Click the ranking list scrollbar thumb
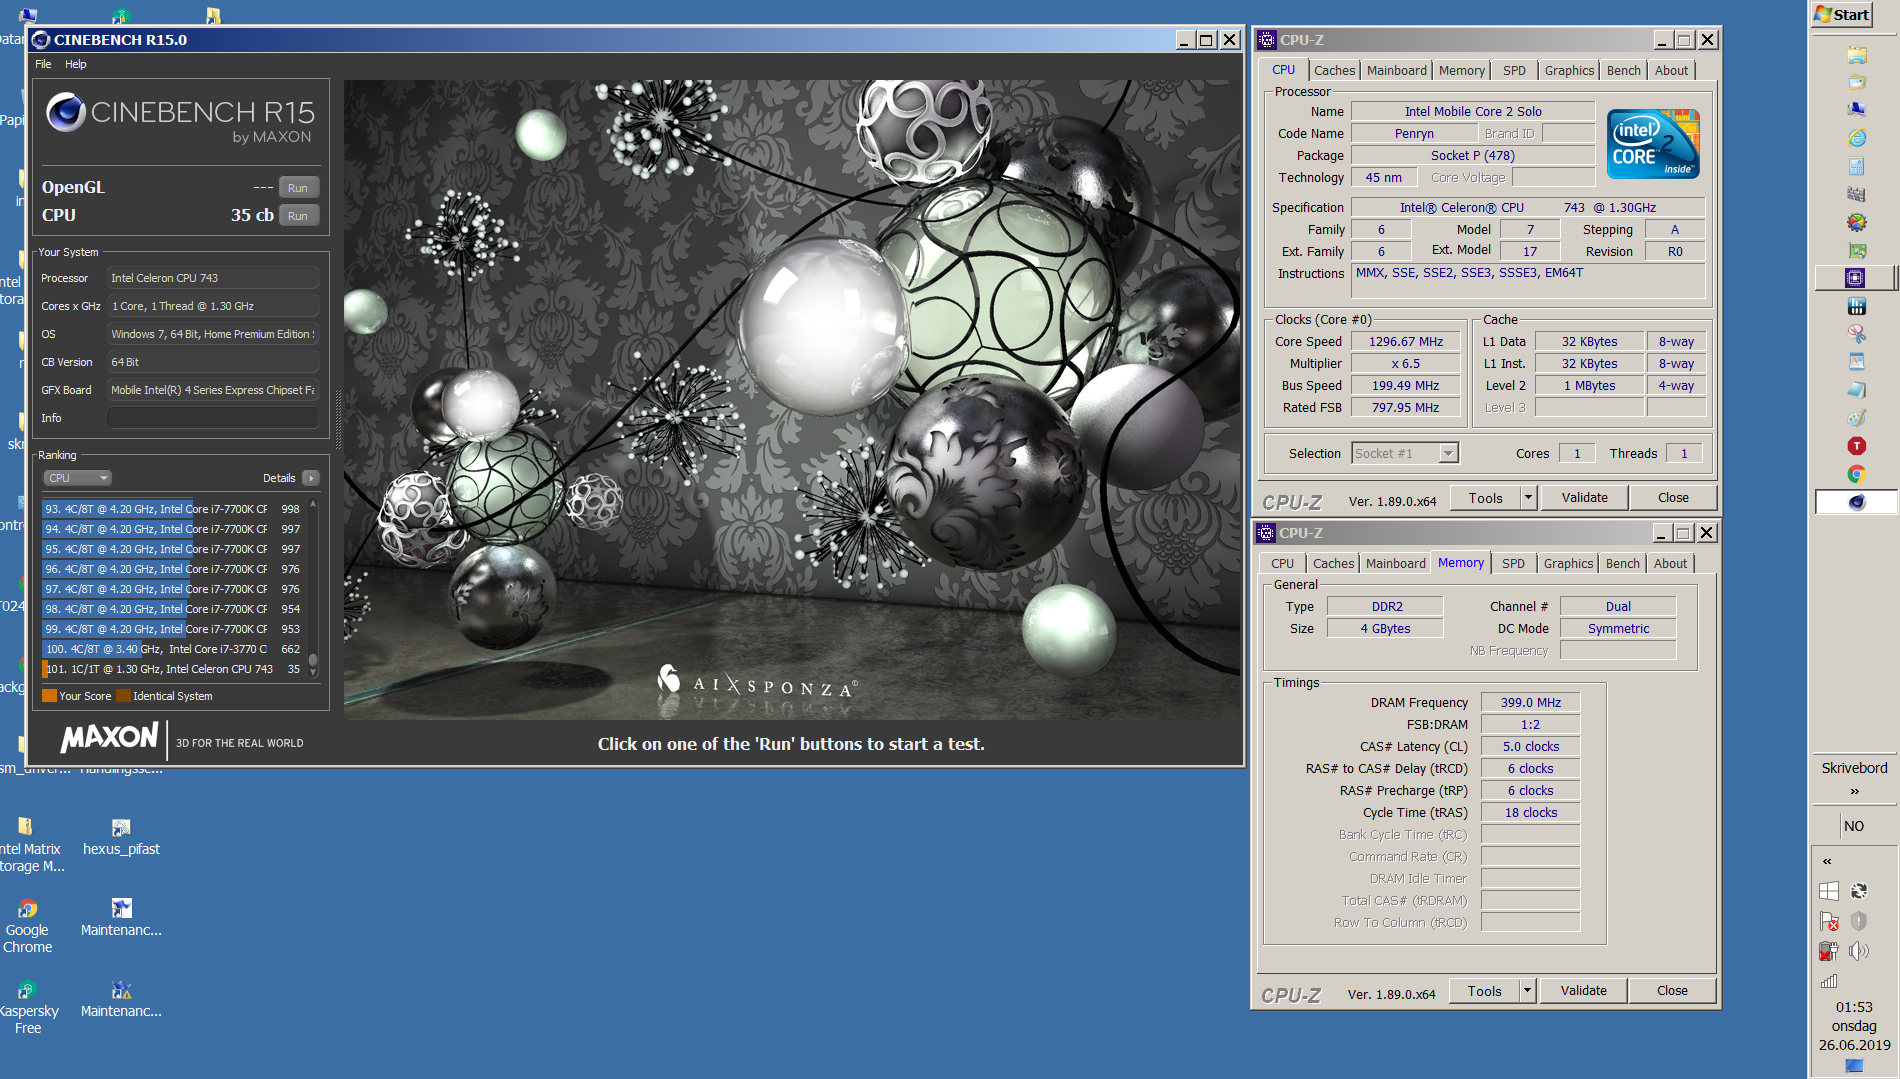Screen dimensions: 1900x1079 313,659
